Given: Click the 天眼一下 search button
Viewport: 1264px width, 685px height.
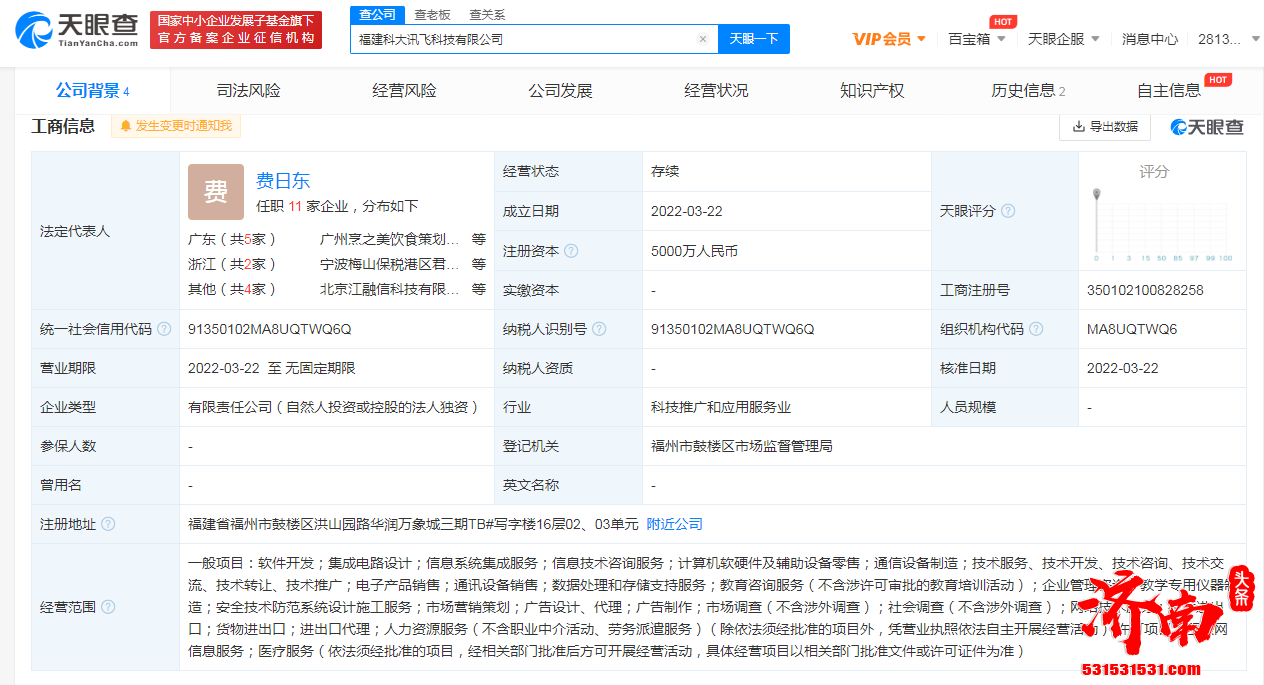Looking at the screenshot, I should pyautogui.click(x=756, y=38).
